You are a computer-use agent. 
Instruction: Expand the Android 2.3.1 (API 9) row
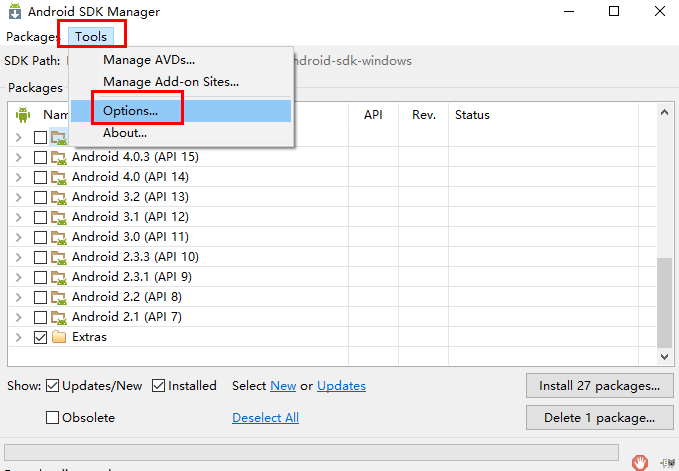click(19, 277)
